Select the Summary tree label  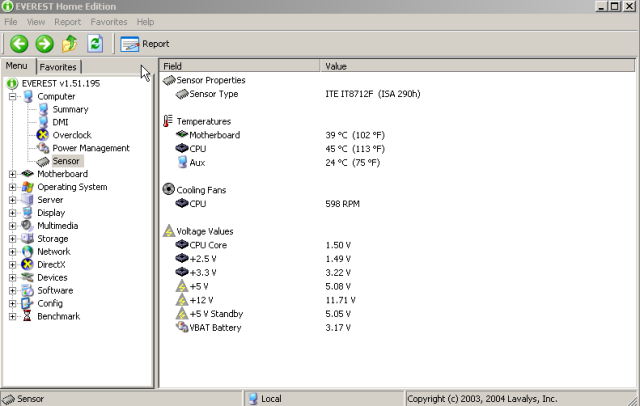point(71,109)
